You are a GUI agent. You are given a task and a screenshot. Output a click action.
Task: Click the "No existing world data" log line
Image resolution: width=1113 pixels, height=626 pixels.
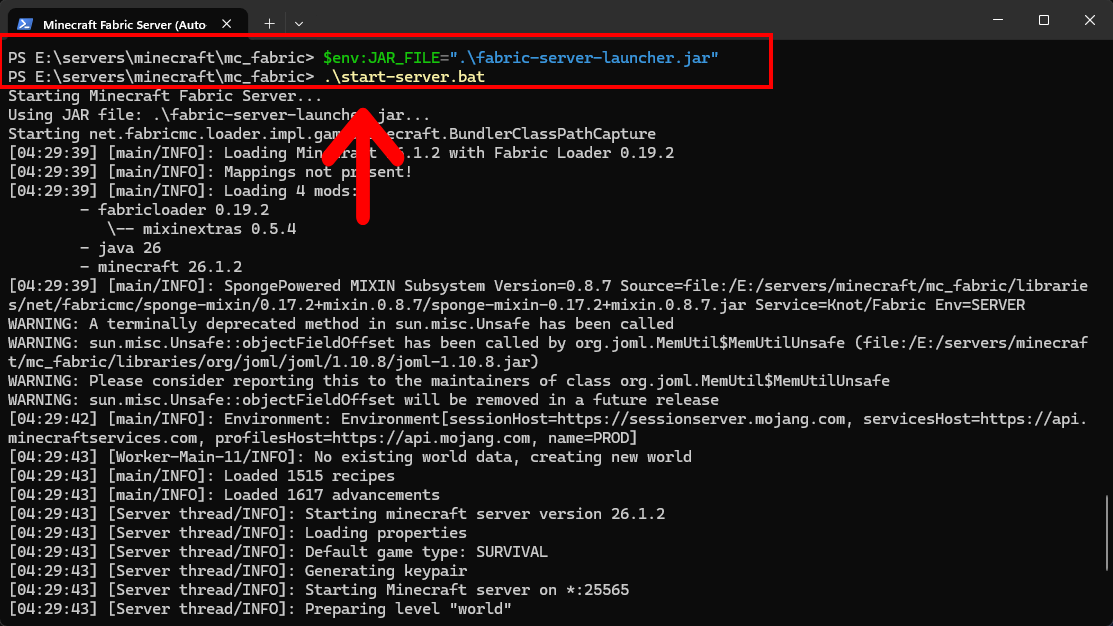349,456
